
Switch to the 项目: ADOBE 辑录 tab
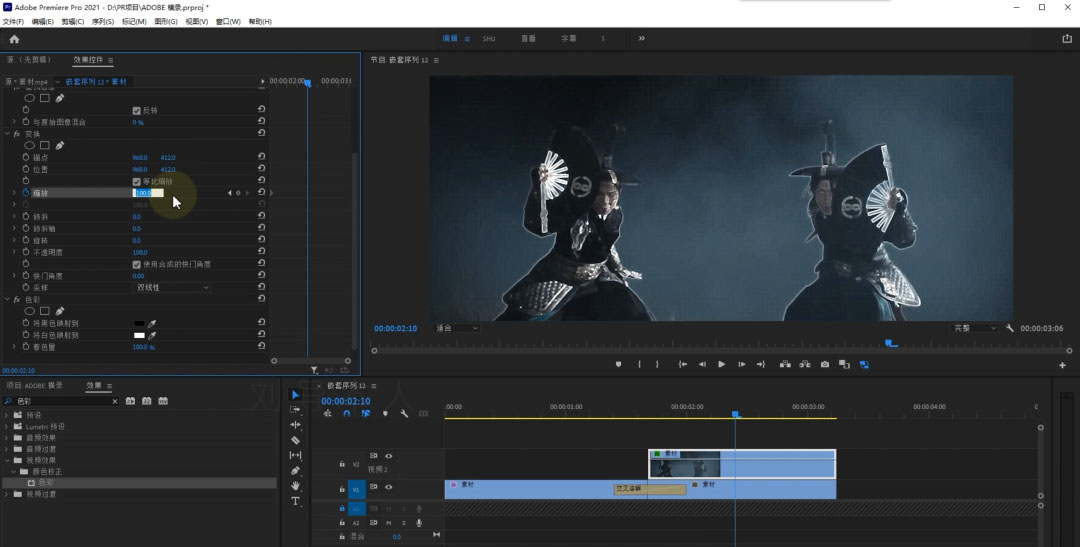34,386
